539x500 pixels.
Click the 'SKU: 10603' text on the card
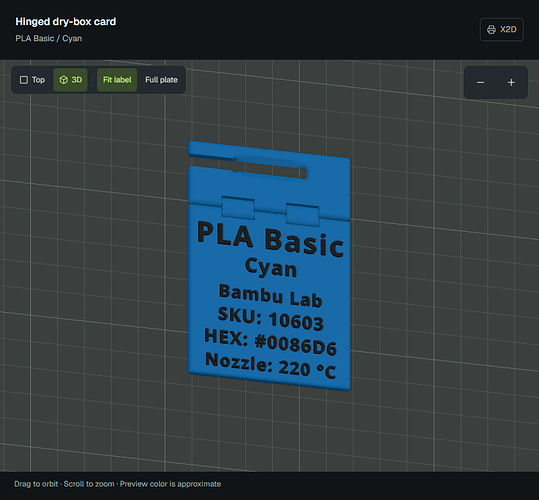pyautogui.click(x=271, y=319)
